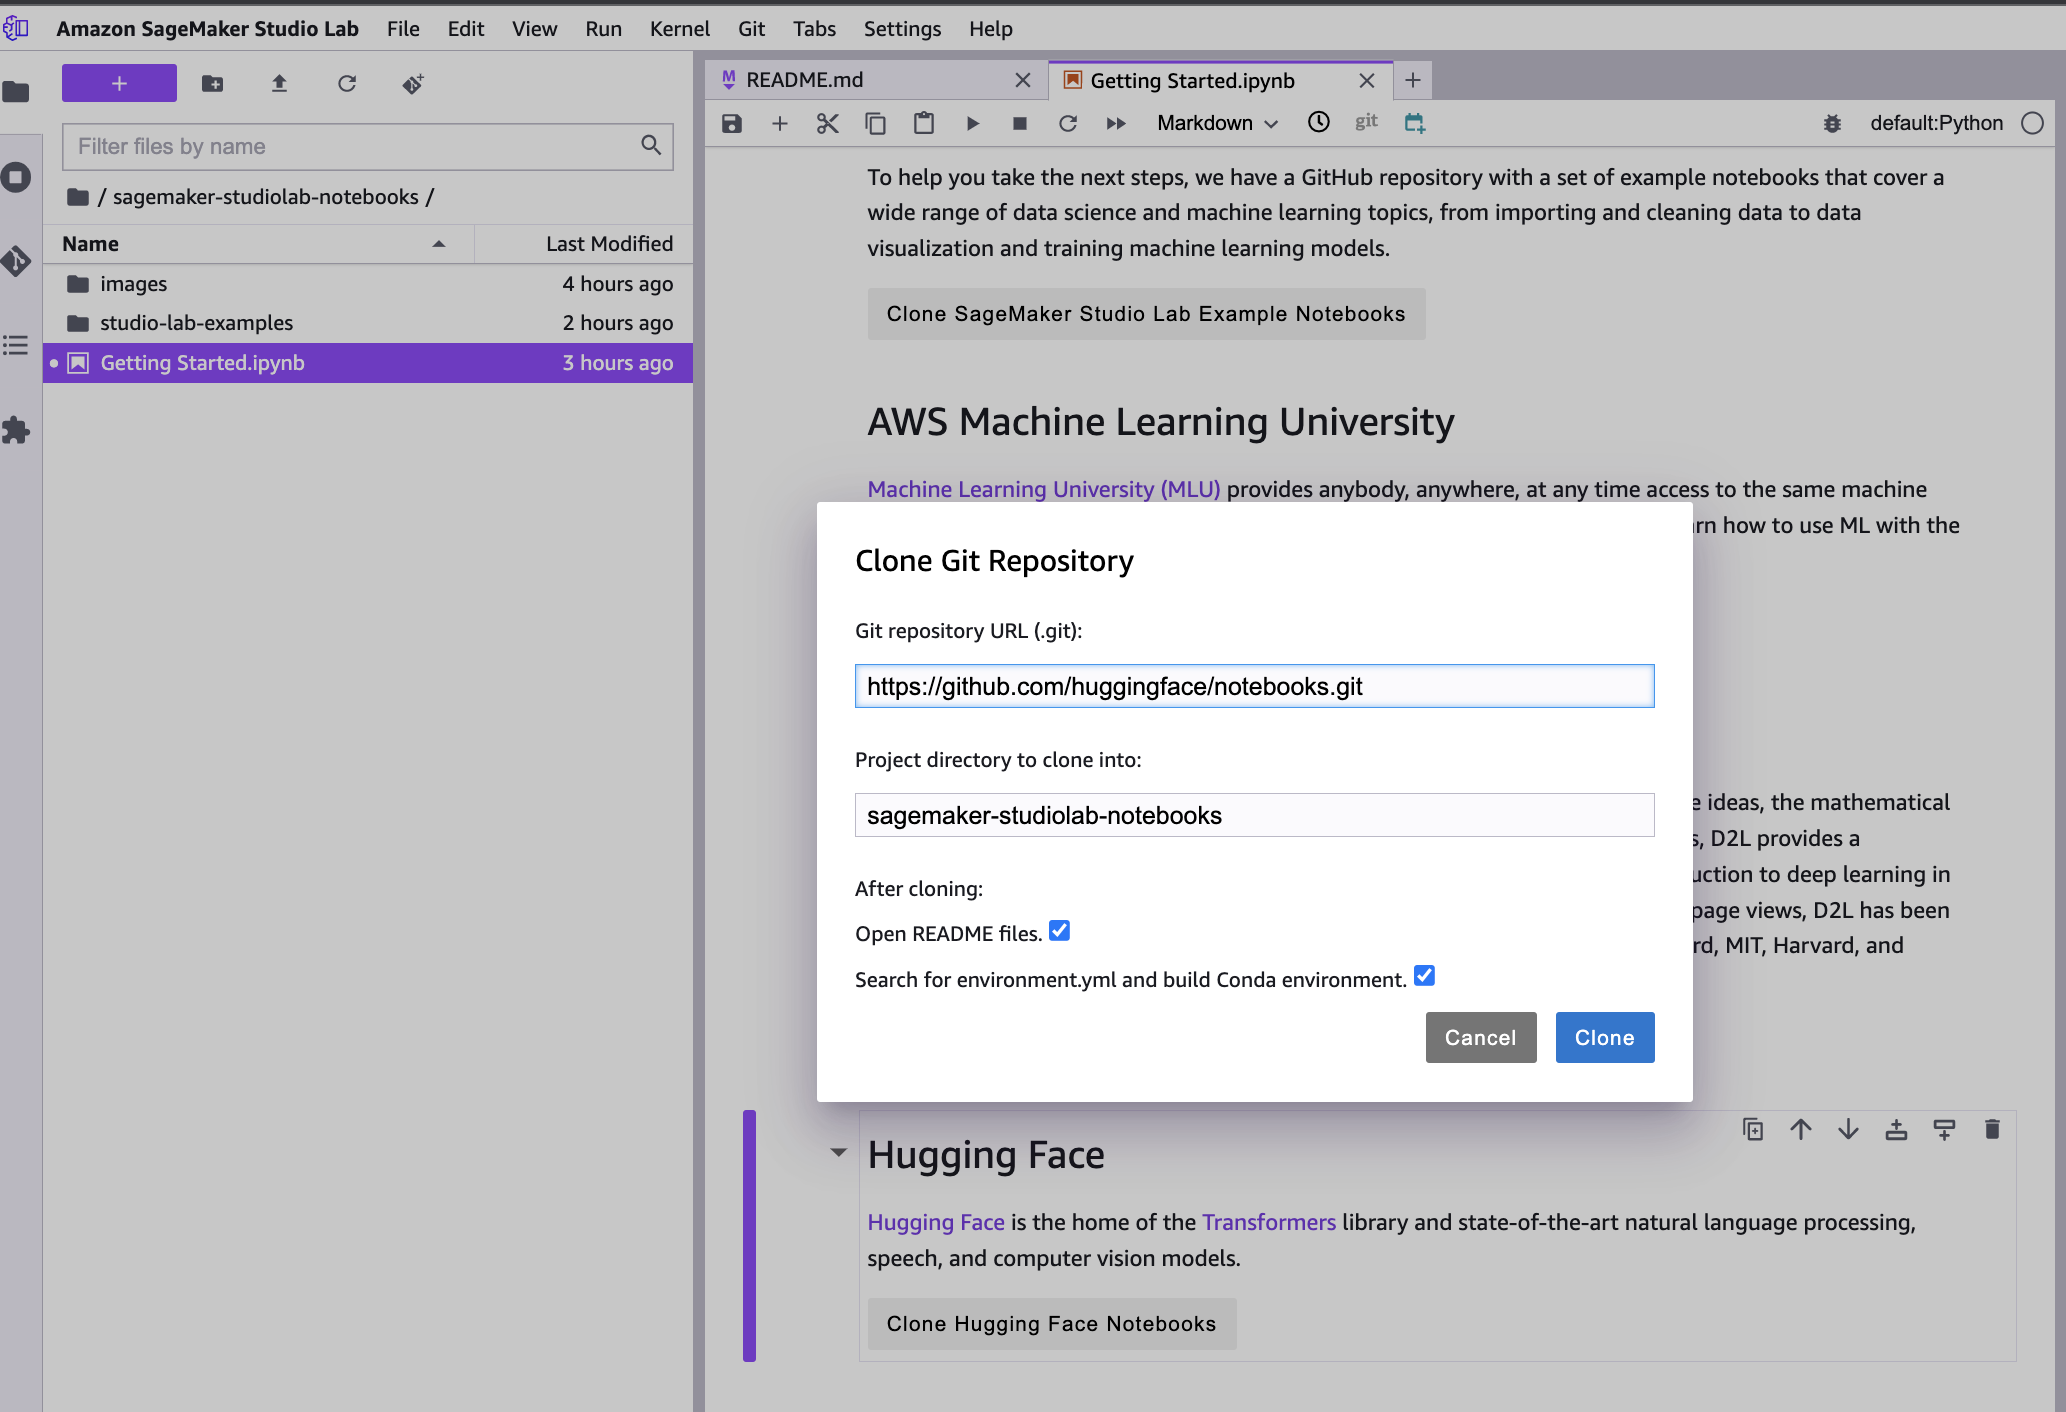2066x1412 pixels.
Task: Refresh the file list
Action: coord(347,84)
